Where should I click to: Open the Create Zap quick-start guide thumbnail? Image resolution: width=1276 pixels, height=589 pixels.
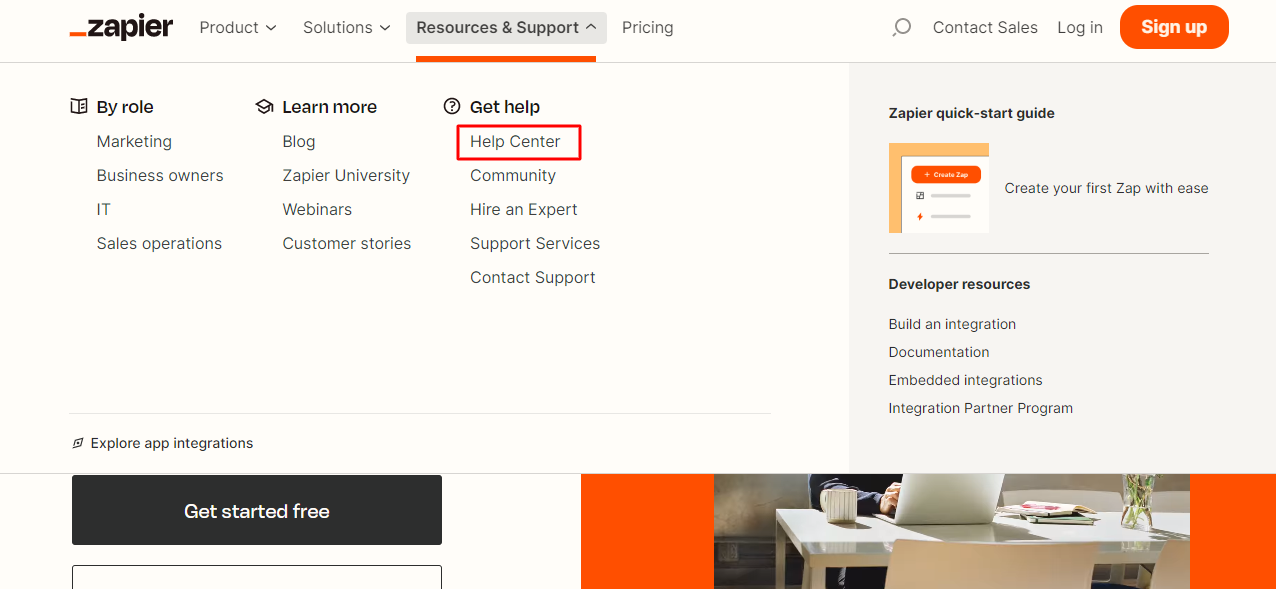[x=938, y=188]
